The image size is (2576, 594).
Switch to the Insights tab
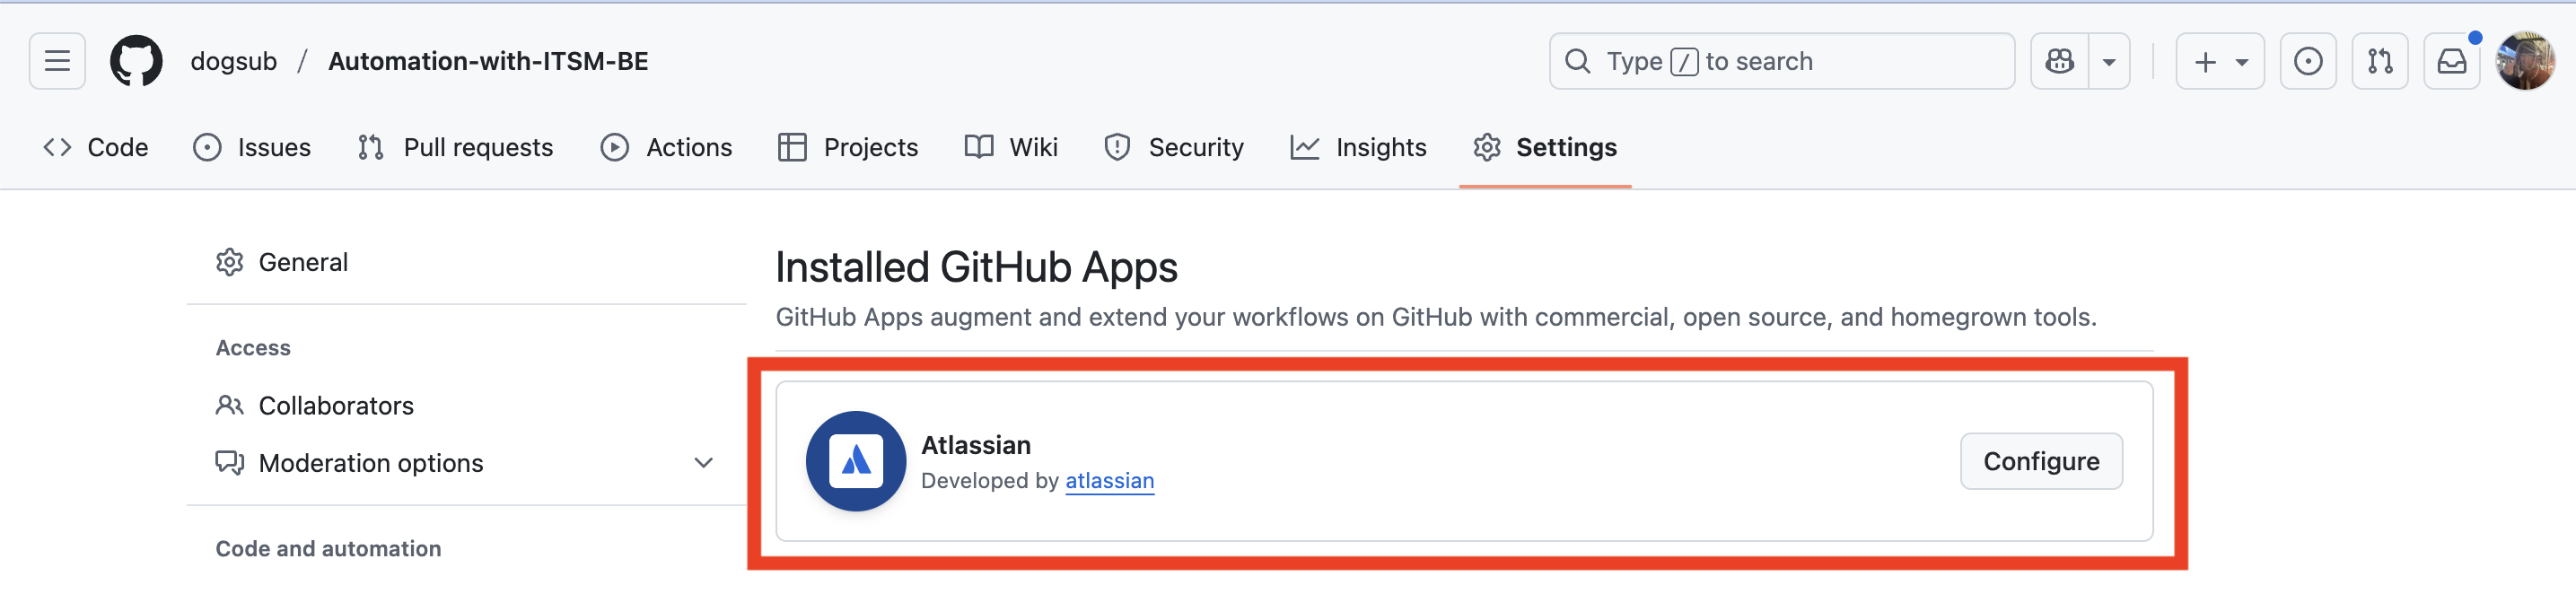click(x=1358, y=147)
